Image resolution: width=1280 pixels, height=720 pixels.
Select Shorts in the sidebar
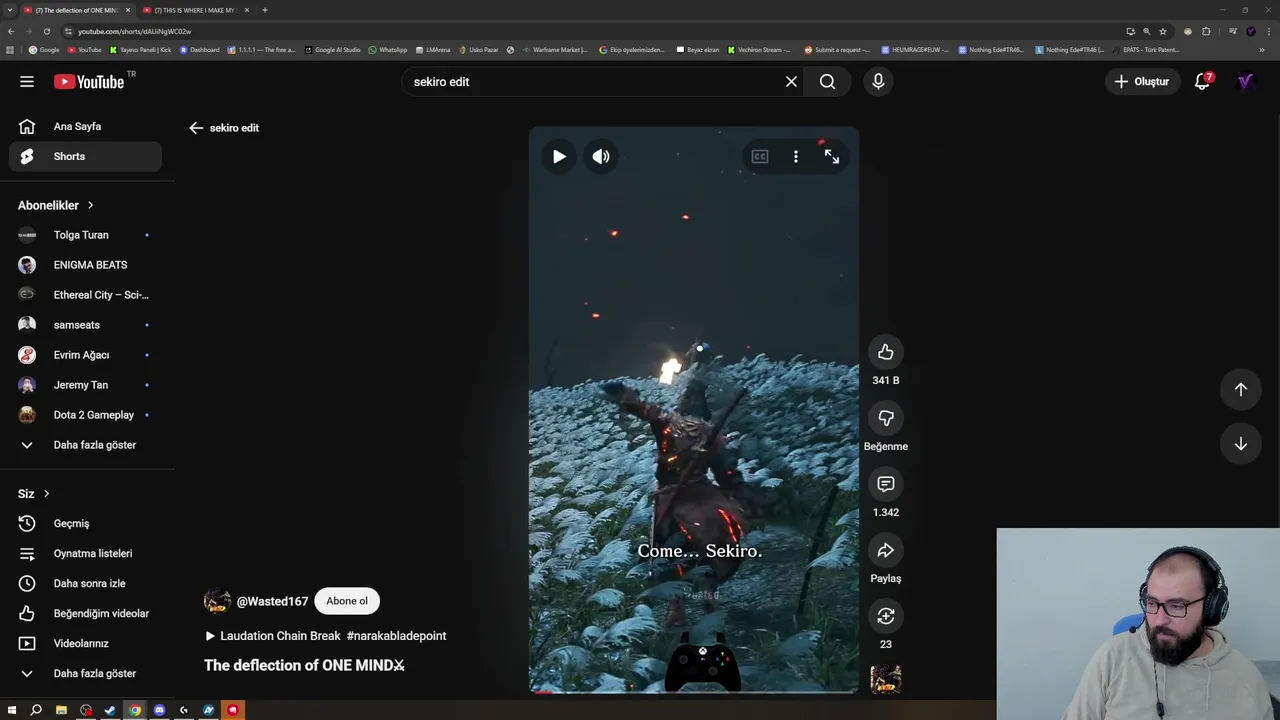[85, 157]
